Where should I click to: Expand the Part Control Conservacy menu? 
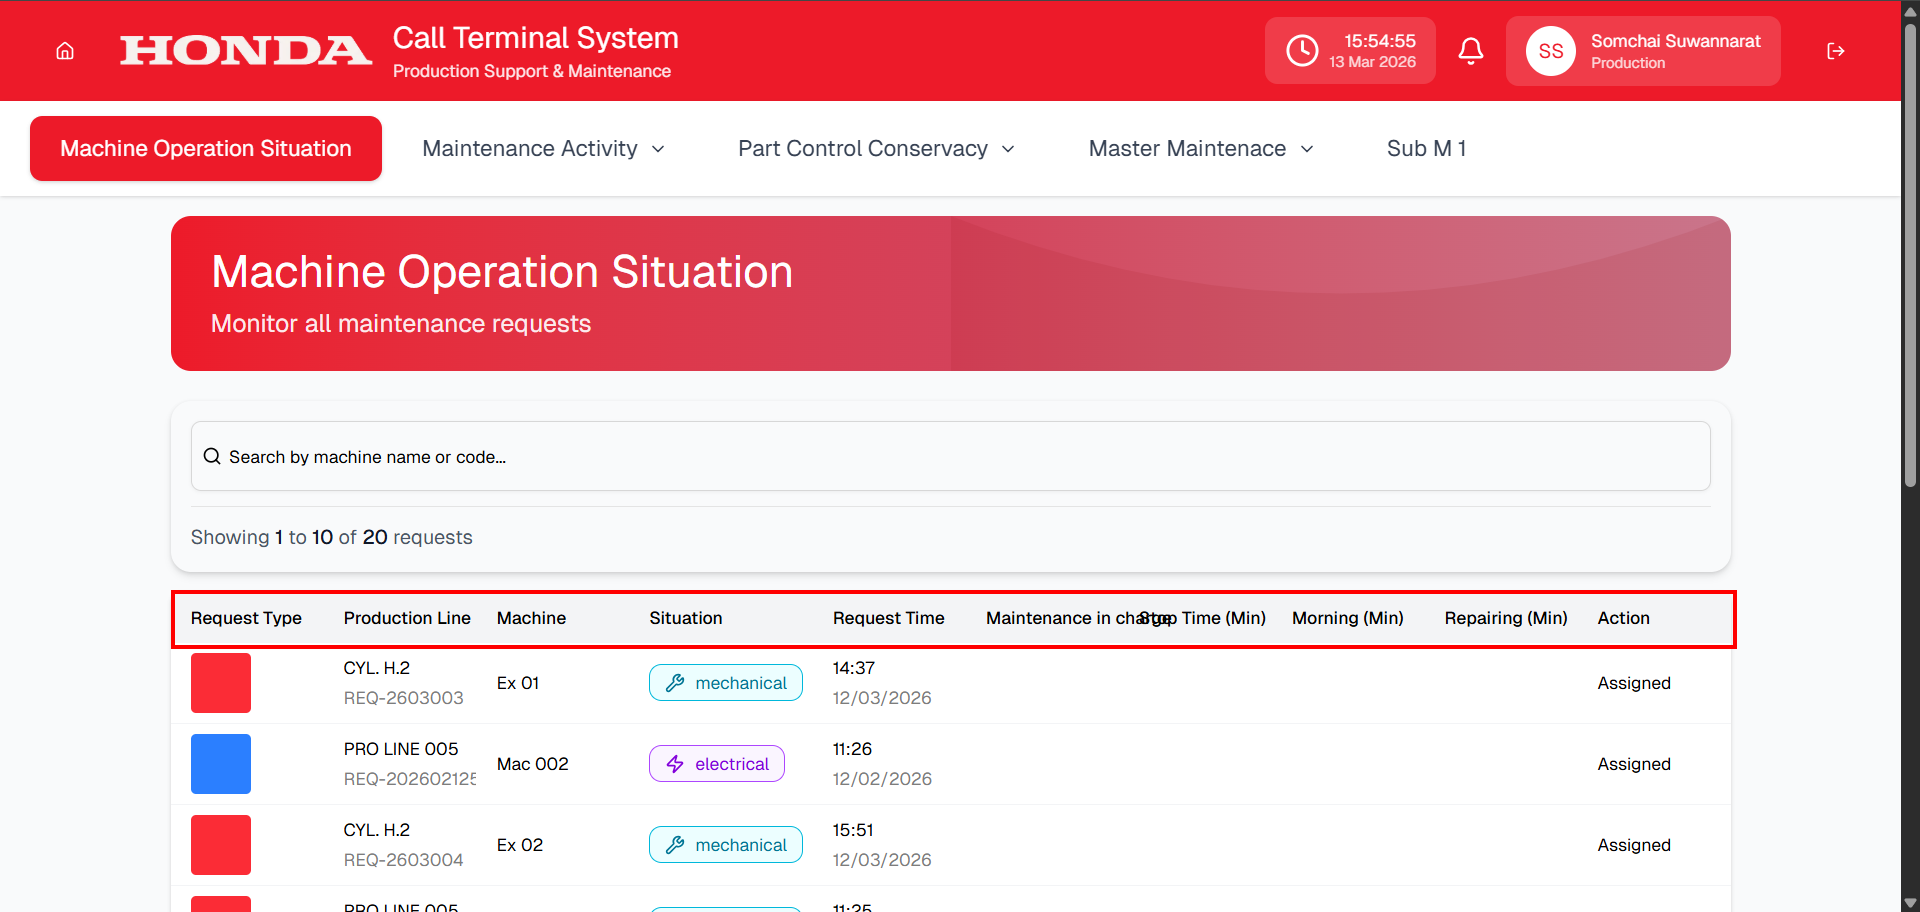pyautogui.click(x=876, y=149)
